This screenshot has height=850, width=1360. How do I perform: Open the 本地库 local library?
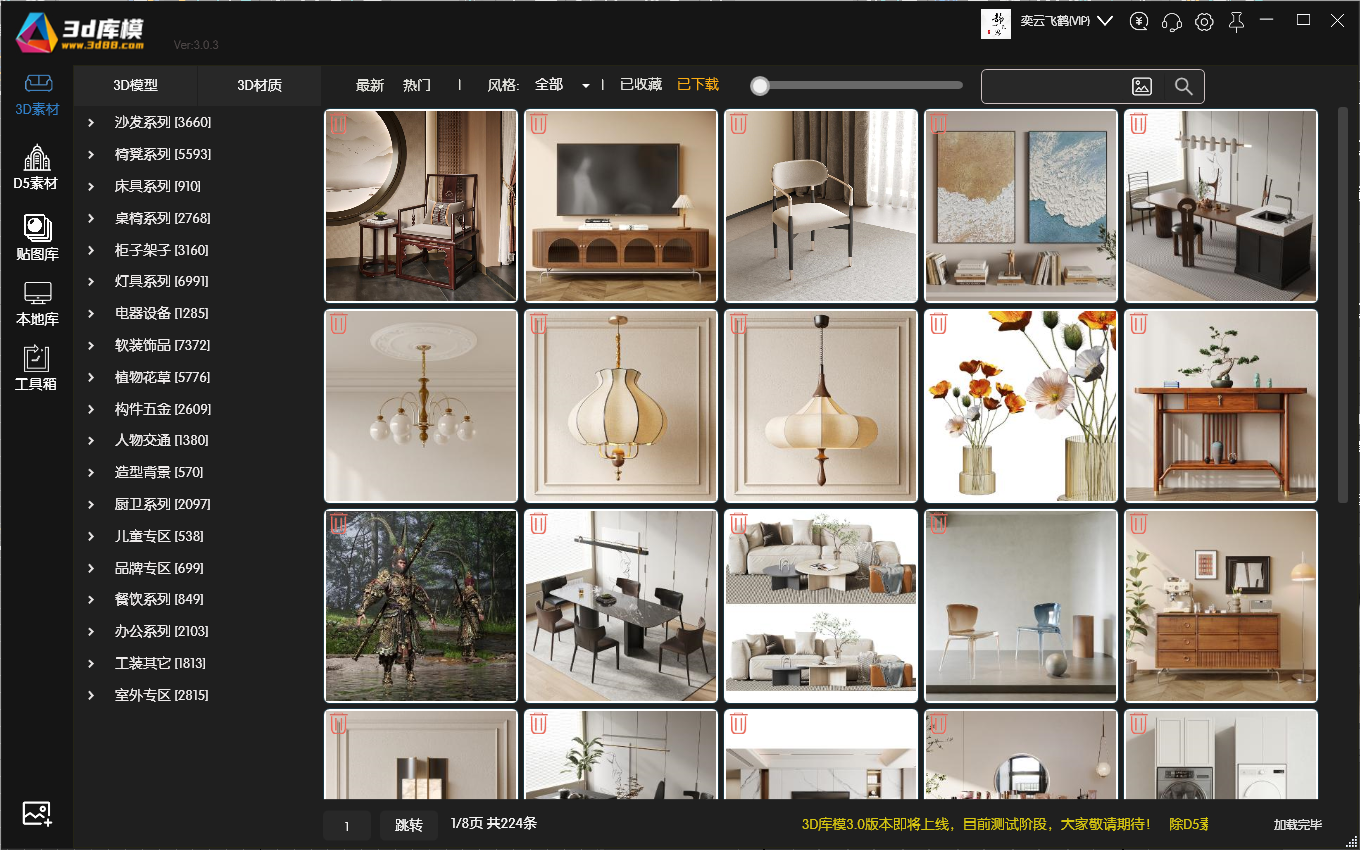click(x=37, y=304)
